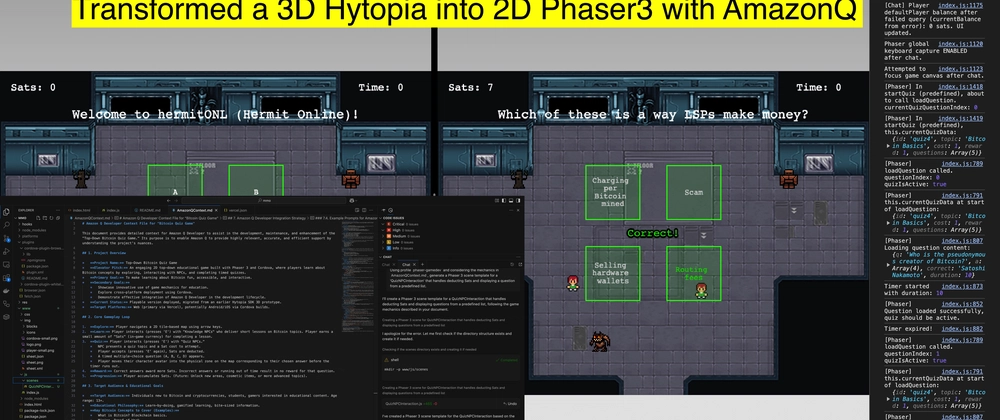This screenshot has height=420, width=1000.
Task: Click the VS Code command center search box
Action: point(264,200)
